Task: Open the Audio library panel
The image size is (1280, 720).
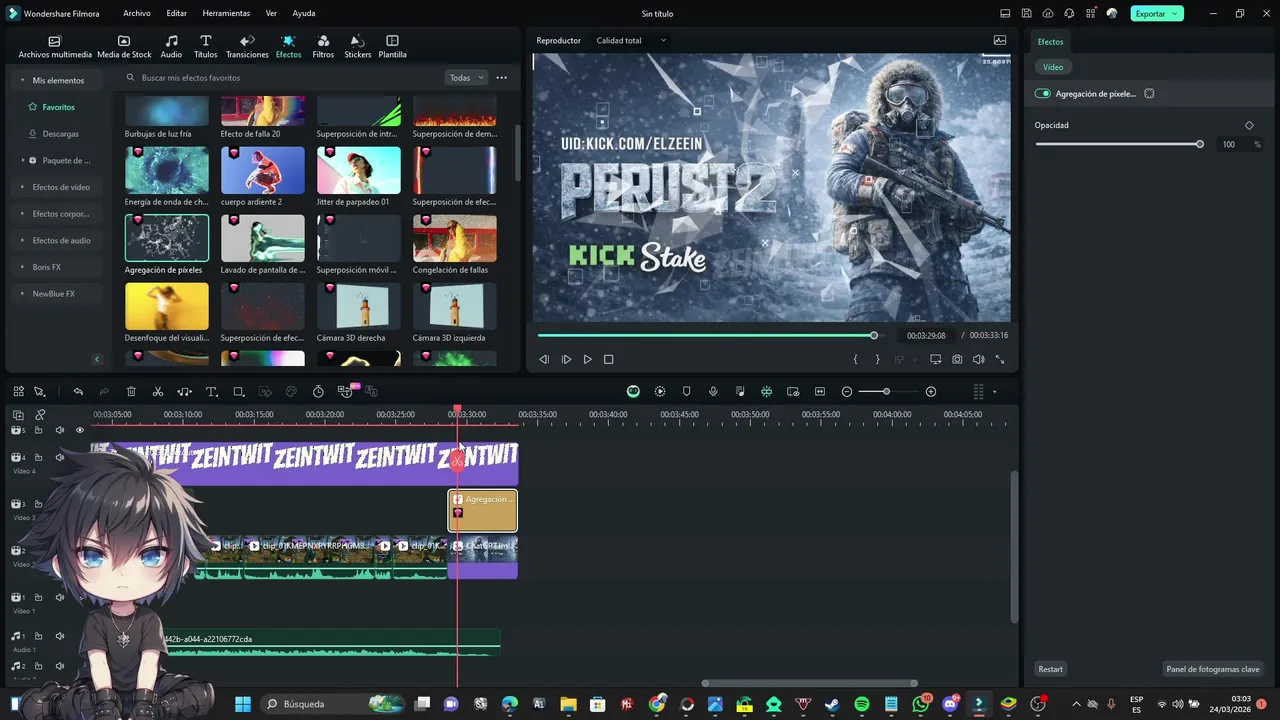Action: point(171,46)
